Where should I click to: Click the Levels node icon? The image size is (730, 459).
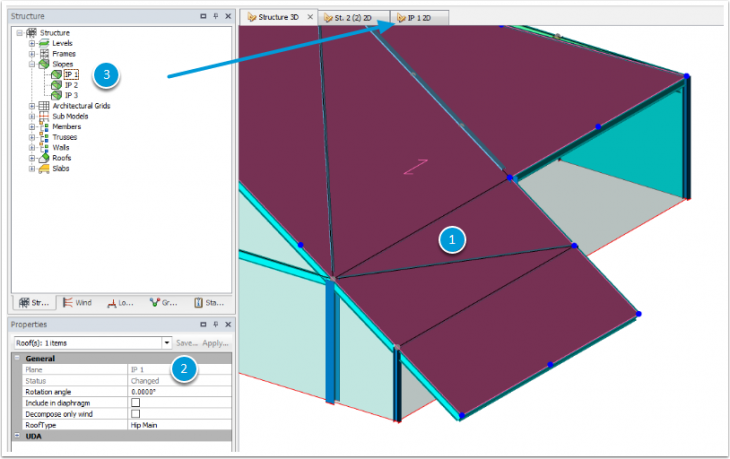click(44, 43)
